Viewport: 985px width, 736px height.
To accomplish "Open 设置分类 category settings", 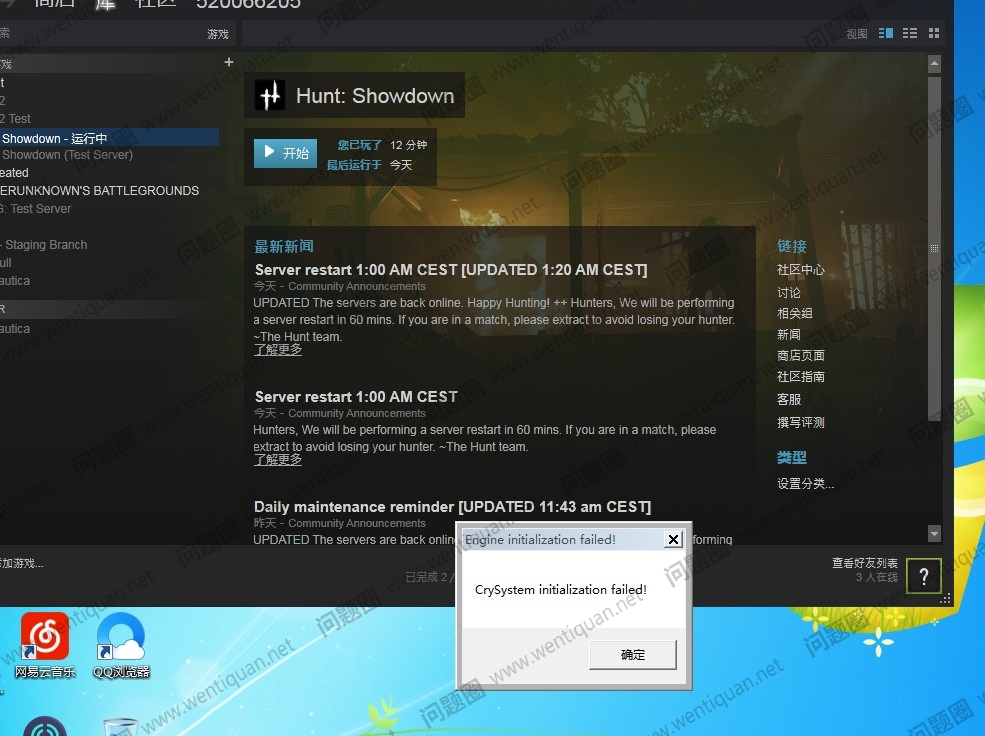I will pyautogui.click(x=805, y=484).
